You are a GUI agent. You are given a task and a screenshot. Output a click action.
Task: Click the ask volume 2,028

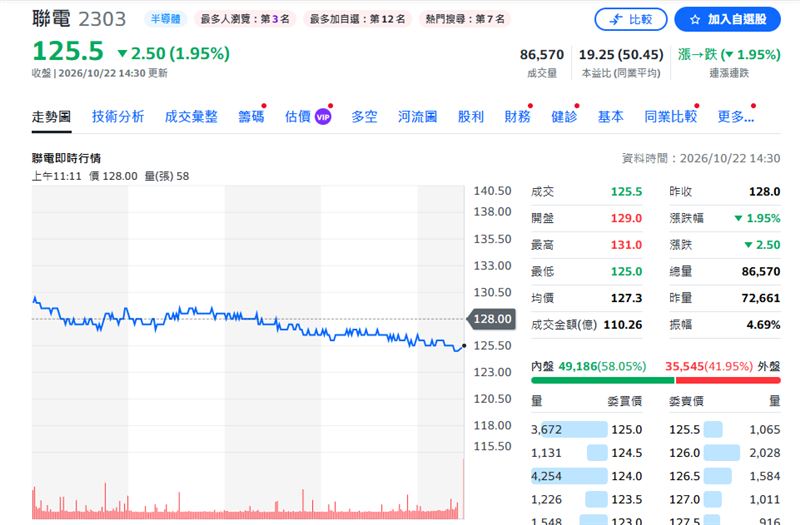(x=765, y=453)
